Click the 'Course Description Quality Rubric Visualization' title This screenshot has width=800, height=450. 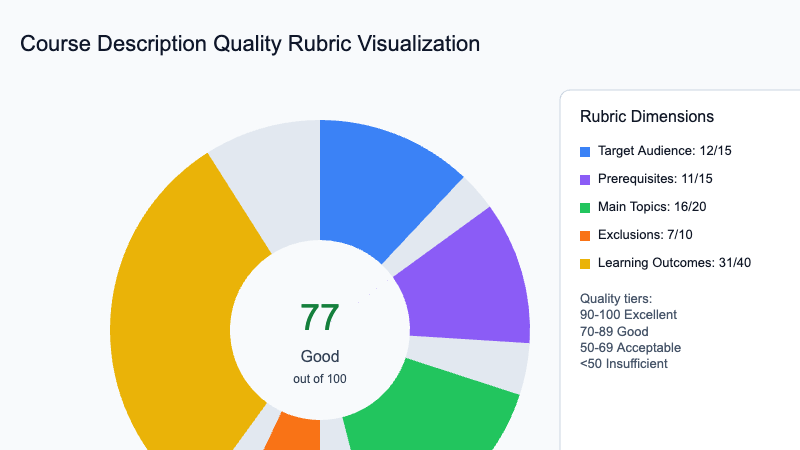click(250, 44)
